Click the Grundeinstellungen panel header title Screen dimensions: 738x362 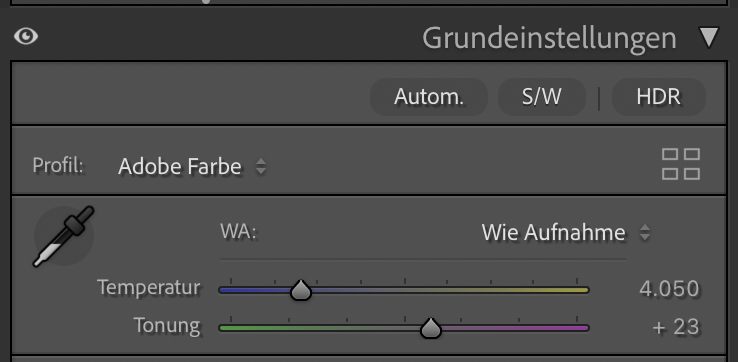(549, 38)
